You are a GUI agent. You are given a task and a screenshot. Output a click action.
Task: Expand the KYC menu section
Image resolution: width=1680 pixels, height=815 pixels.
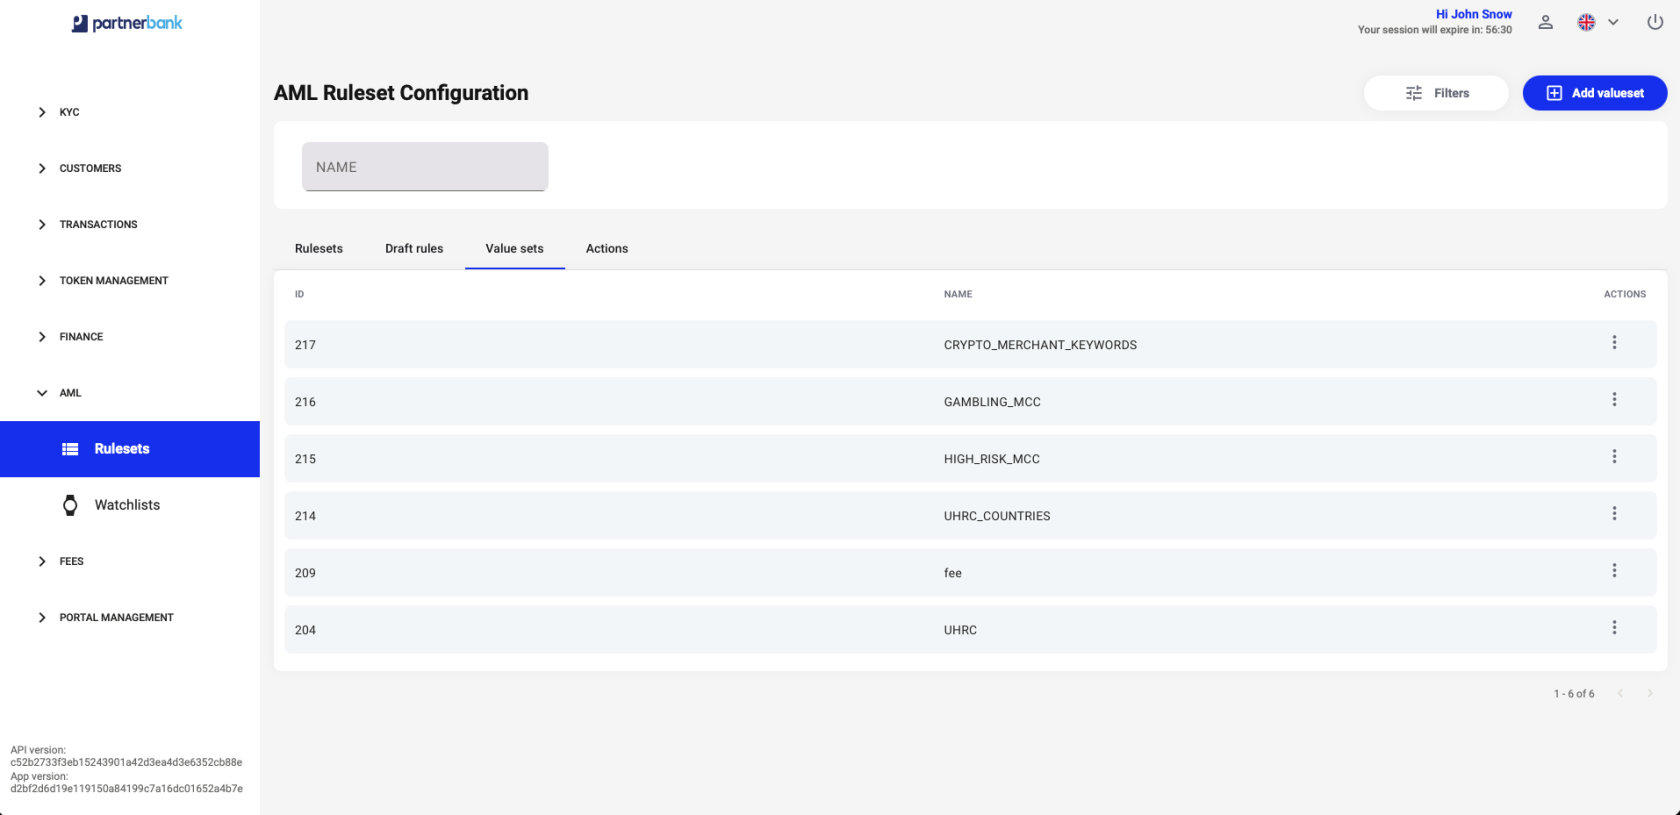click(x=58, y=112)
